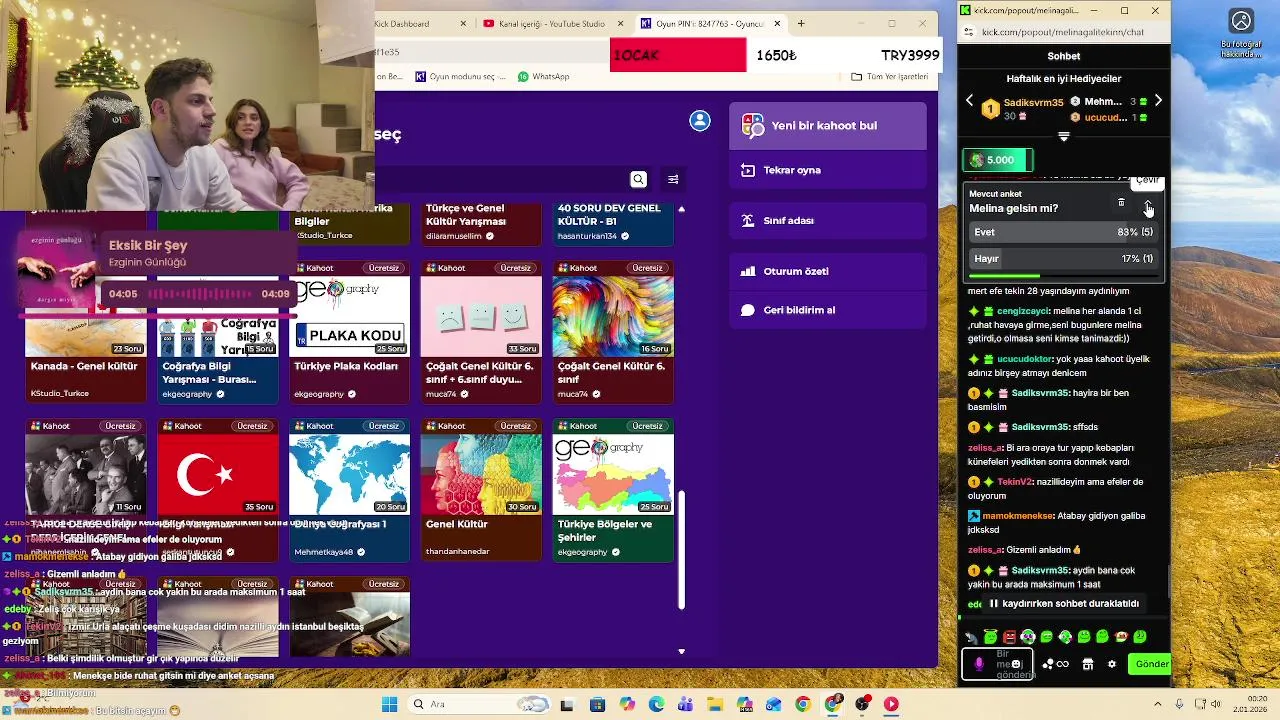The image size is (1280, 720).
Task: Open 'Türkçe ve Genel Kültür Yarışması' card
Action: (x=481, y=224)
